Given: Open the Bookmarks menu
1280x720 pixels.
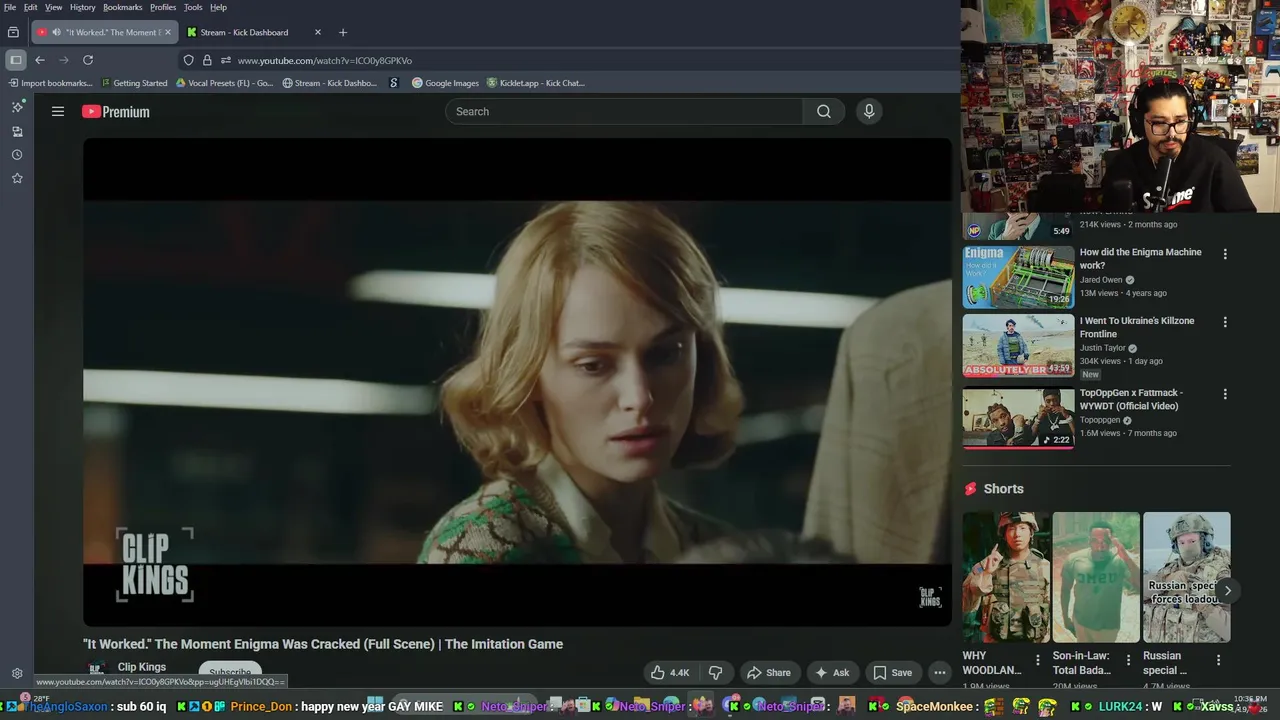Looking at the screenshot, I should click(x=123, y=7).
